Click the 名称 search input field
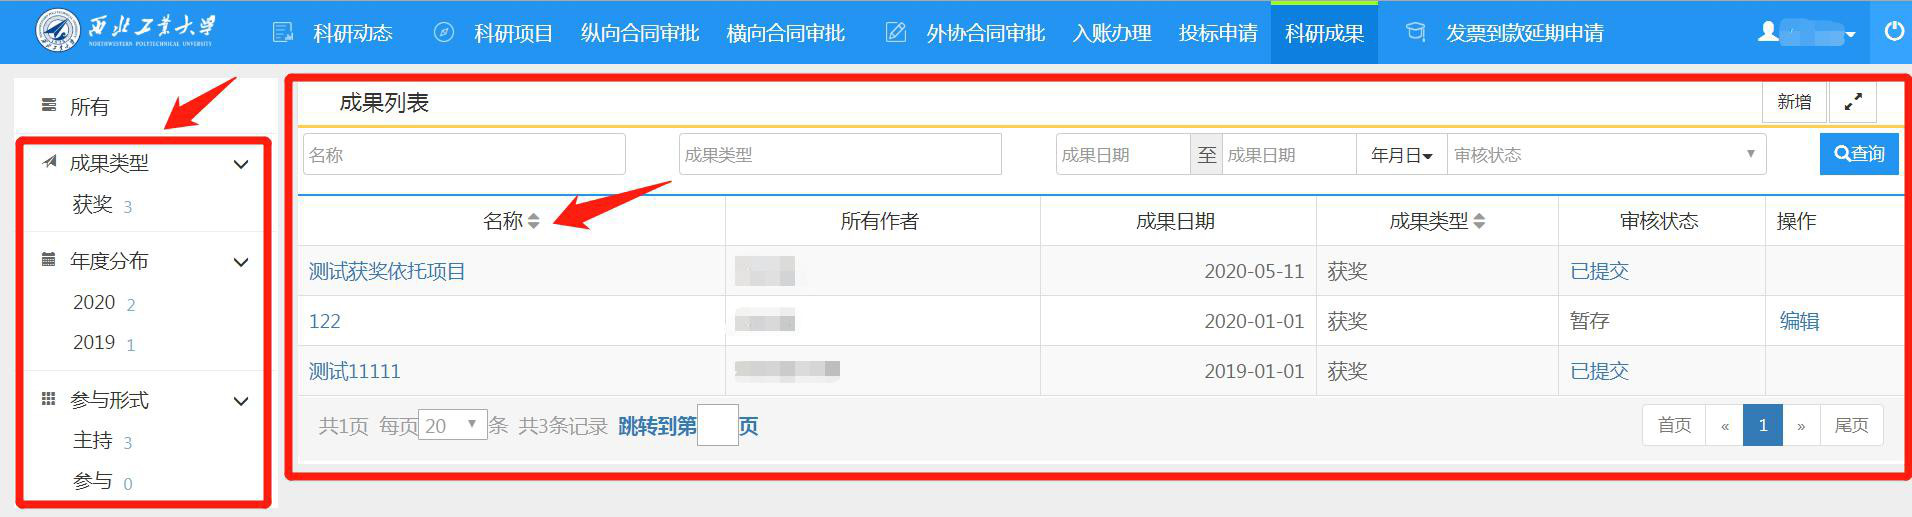This screenshot has height=517, width=1912. click(464, 155)
